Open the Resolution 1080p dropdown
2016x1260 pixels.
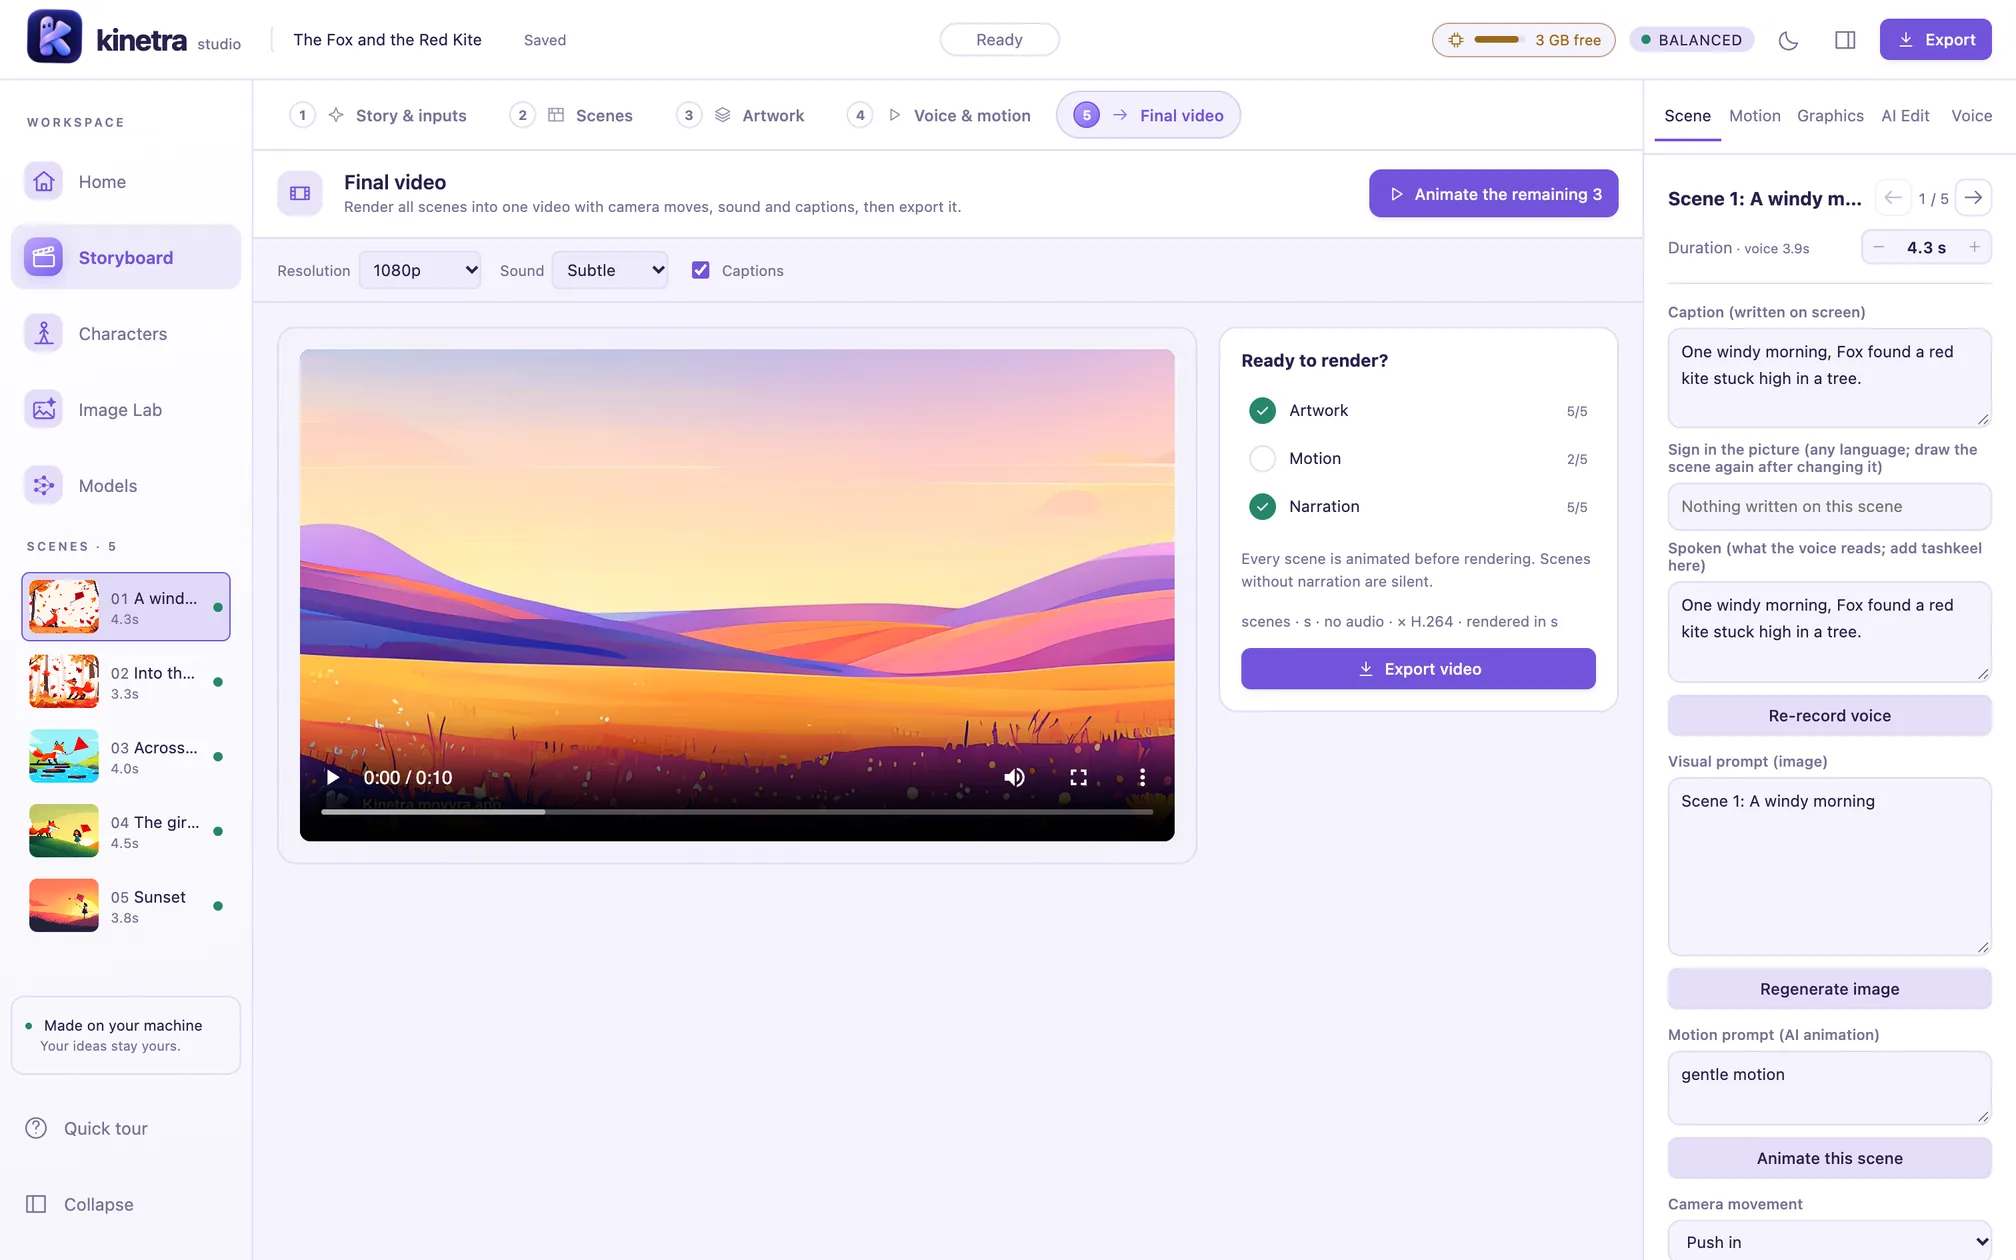point(420,270)
